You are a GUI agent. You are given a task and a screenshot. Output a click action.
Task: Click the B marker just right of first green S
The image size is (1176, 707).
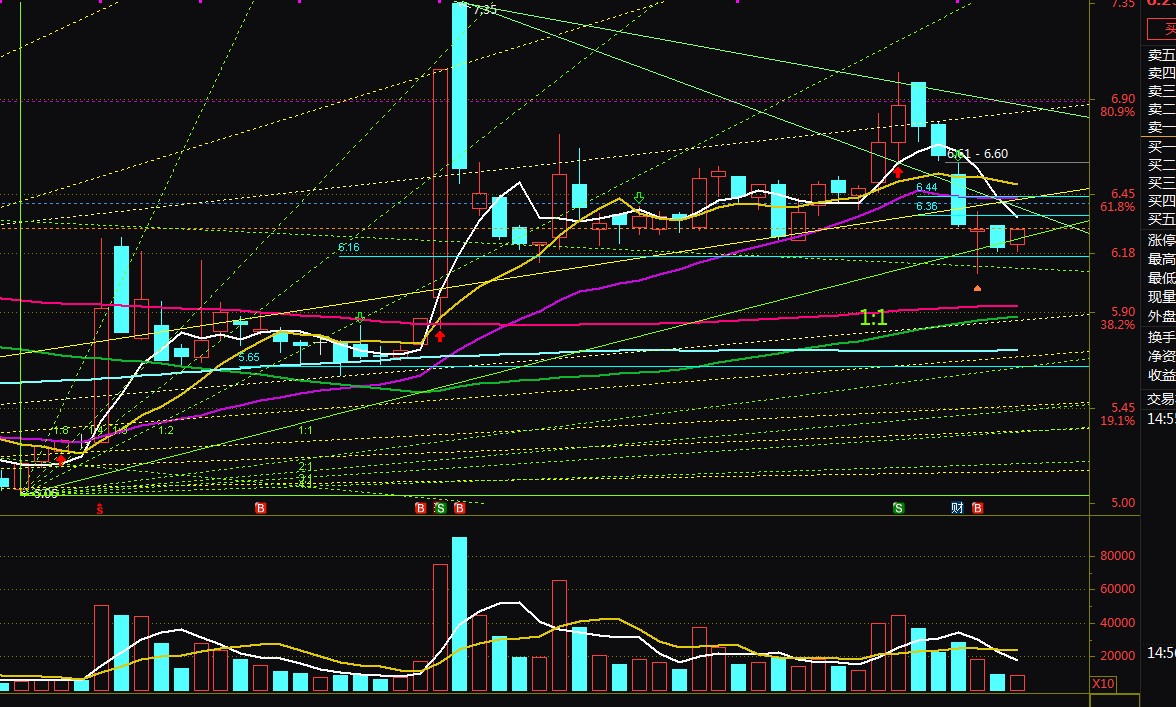pyautogui.click(x=460, y=508)
